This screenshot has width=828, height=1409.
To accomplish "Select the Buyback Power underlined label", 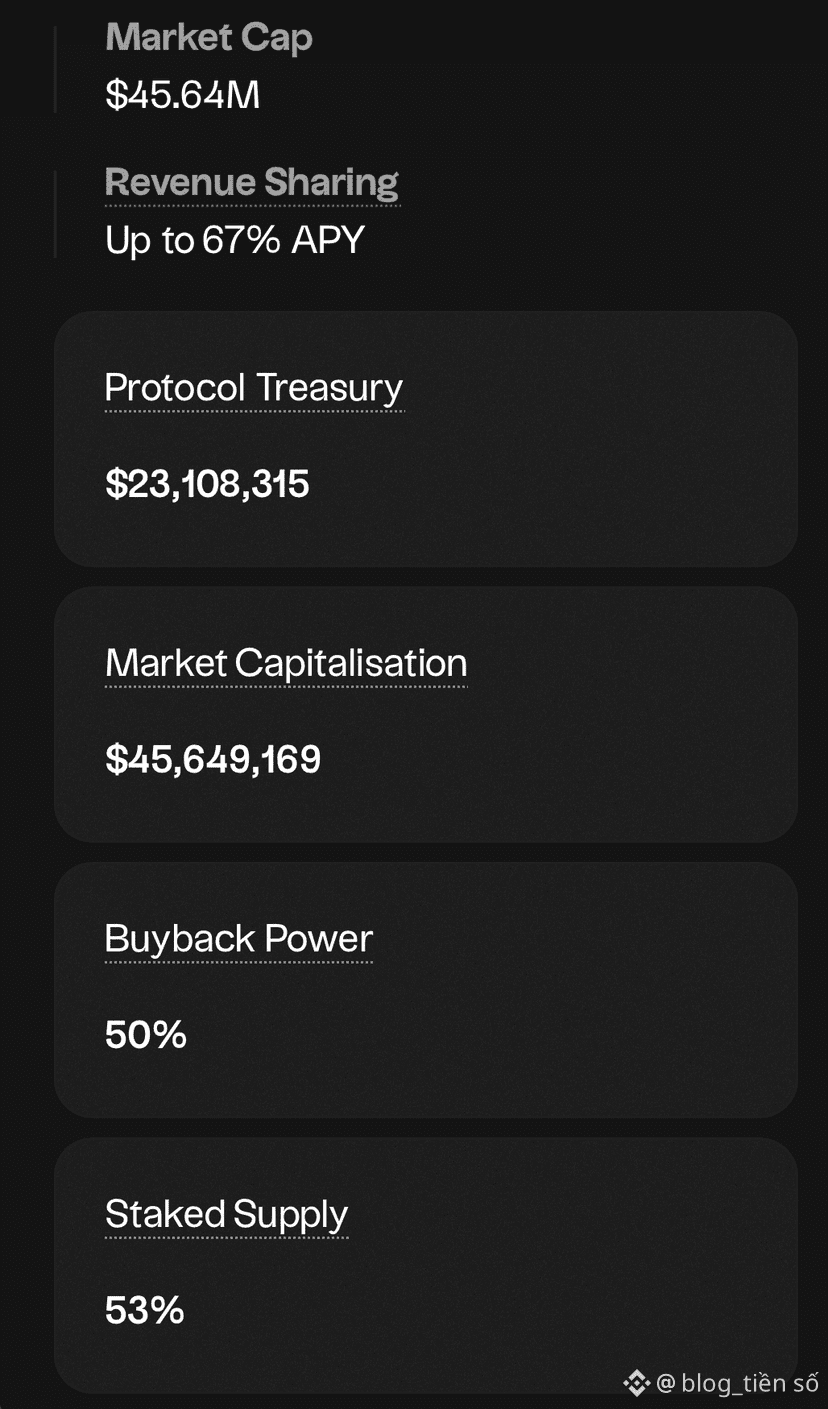I will (239, 938).
